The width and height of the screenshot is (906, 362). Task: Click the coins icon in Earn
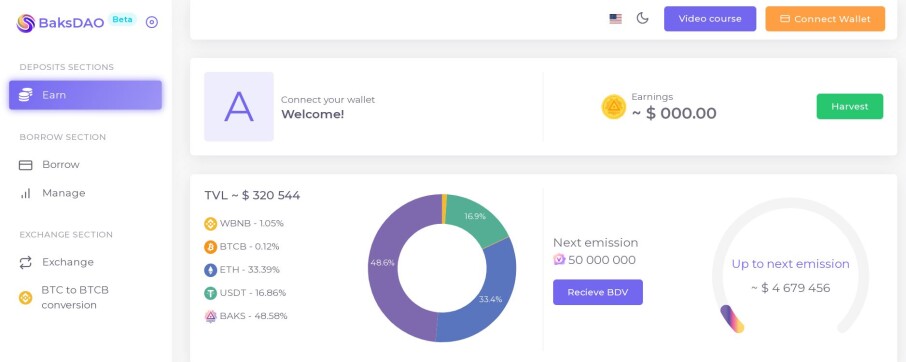point(25,95)
